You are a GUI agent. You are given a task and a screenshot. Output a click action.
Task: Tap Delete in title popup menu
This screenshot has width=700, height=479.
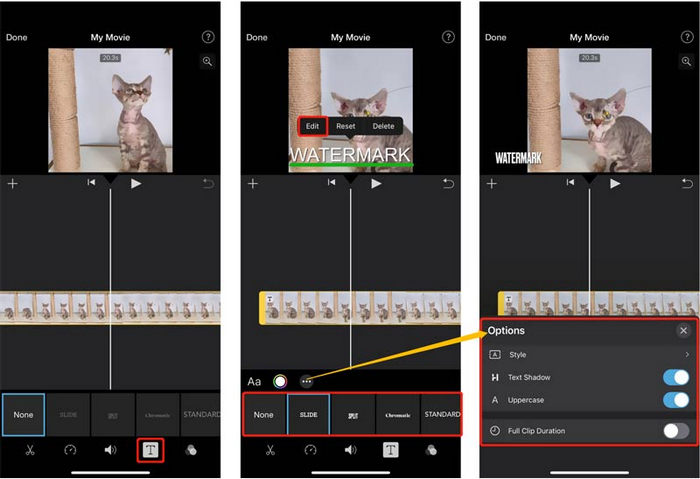point(383,126)
